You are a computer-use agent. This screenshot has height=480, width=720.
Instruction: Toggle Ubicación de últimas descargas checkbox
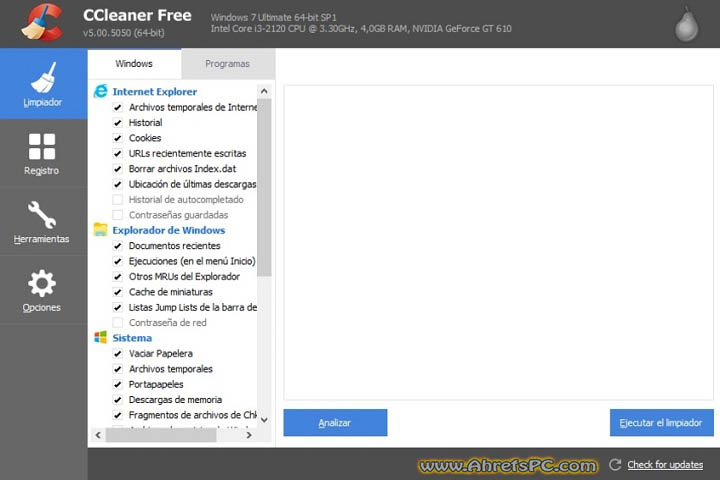[x=118, y=184]
